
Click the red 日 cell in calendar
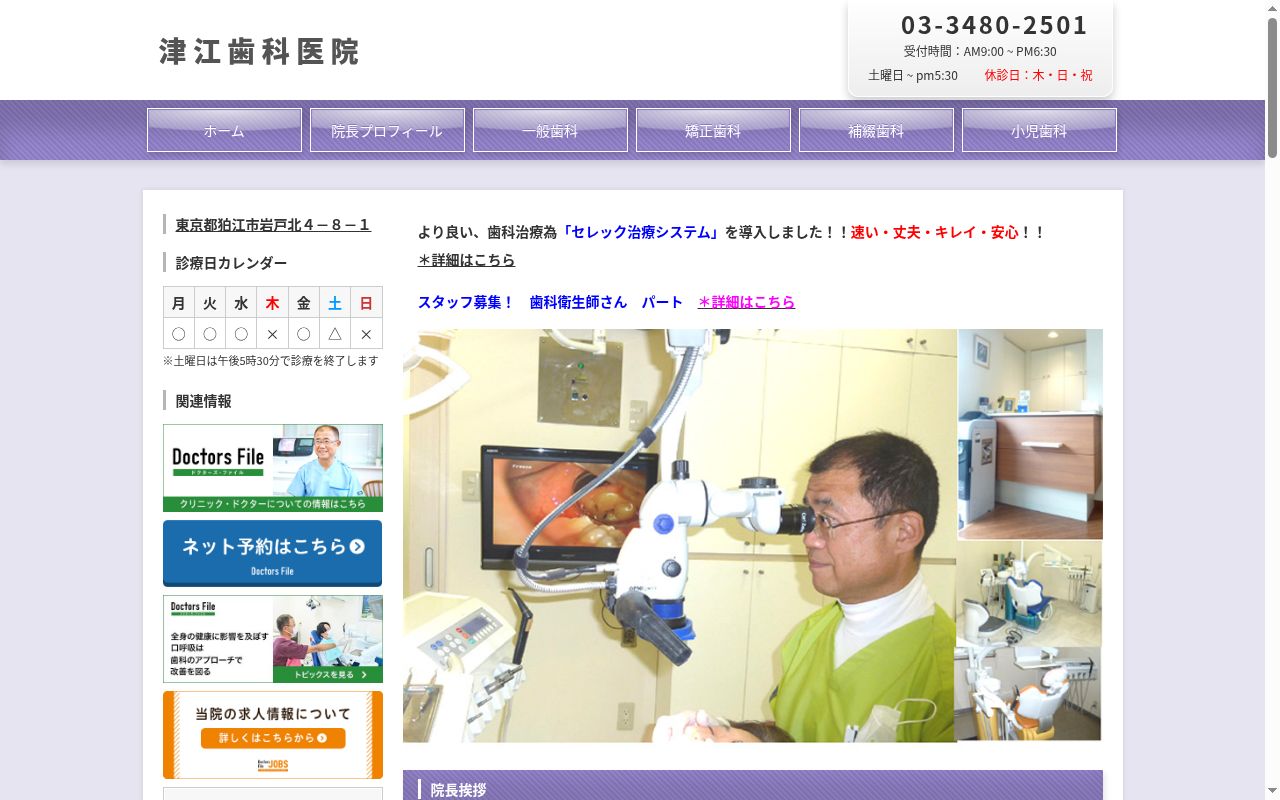(x=366, y=303)
